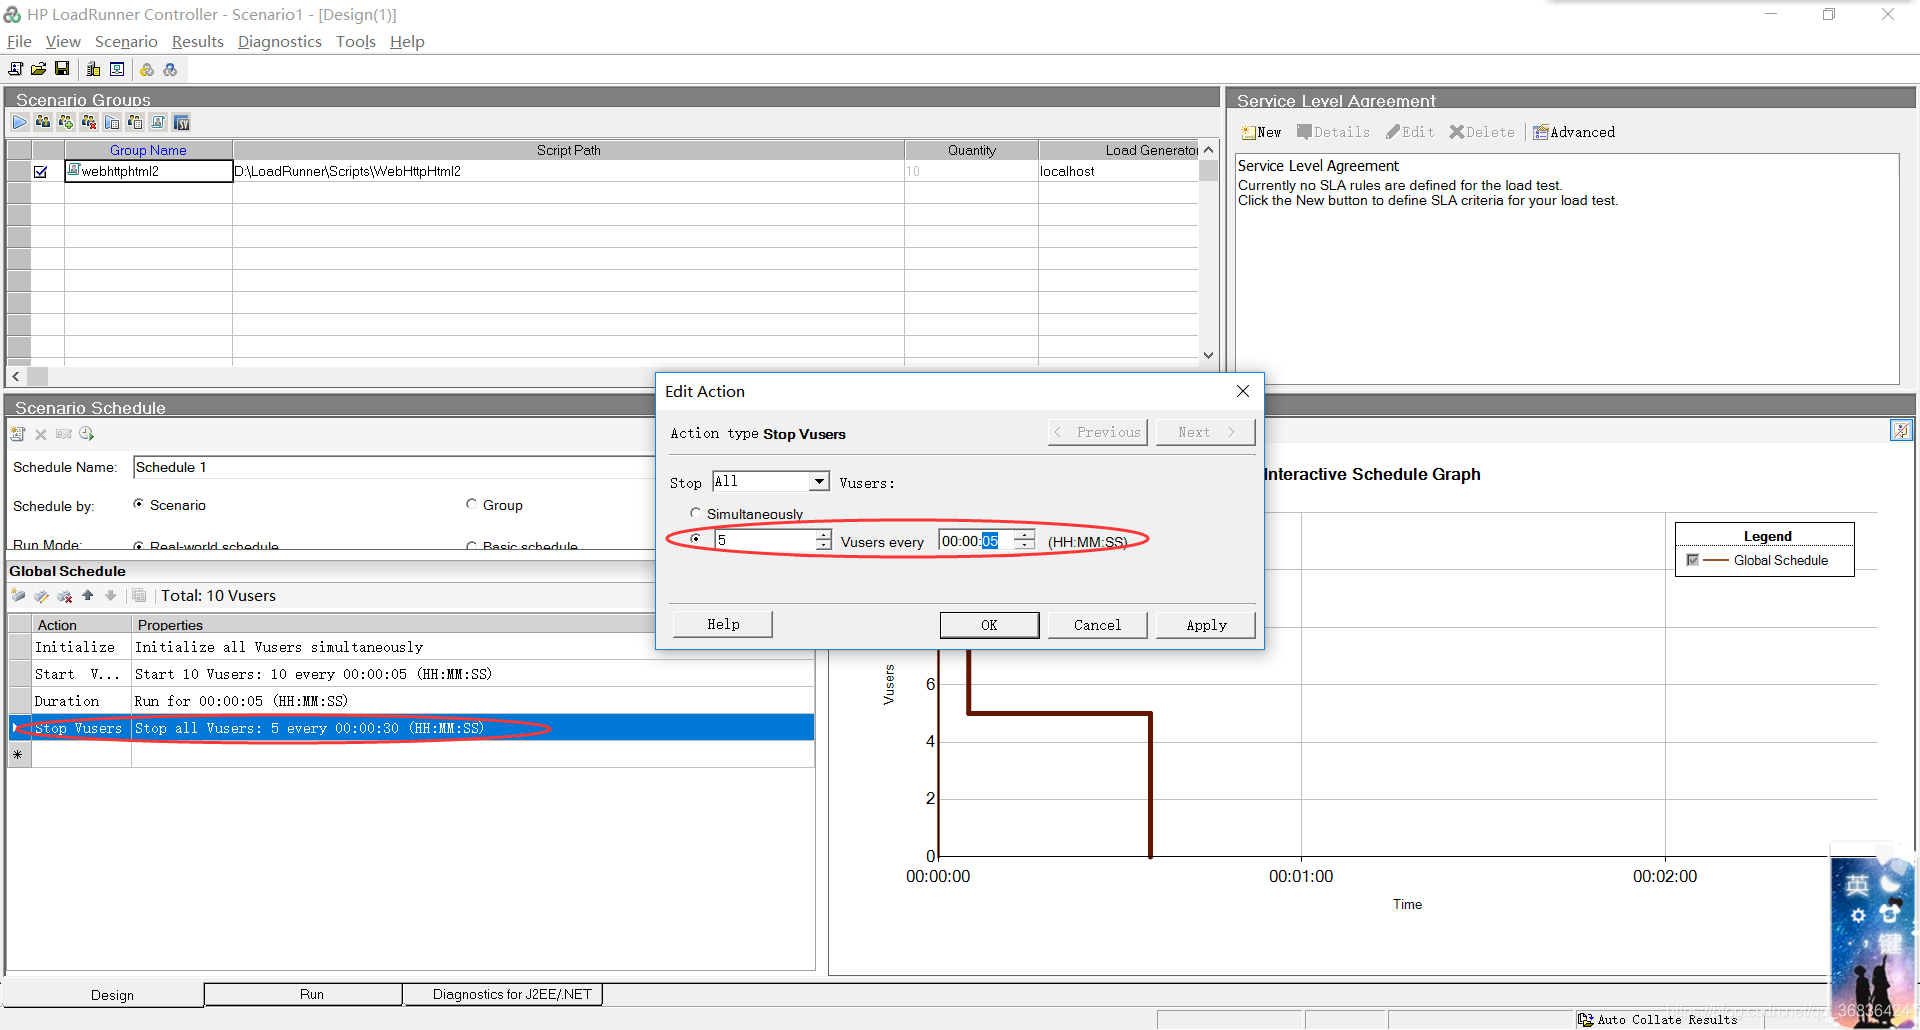Open Run-Time Settings icon in Scenario Groups
Screen dimensions: 1920x1030
tap(112, 122)
